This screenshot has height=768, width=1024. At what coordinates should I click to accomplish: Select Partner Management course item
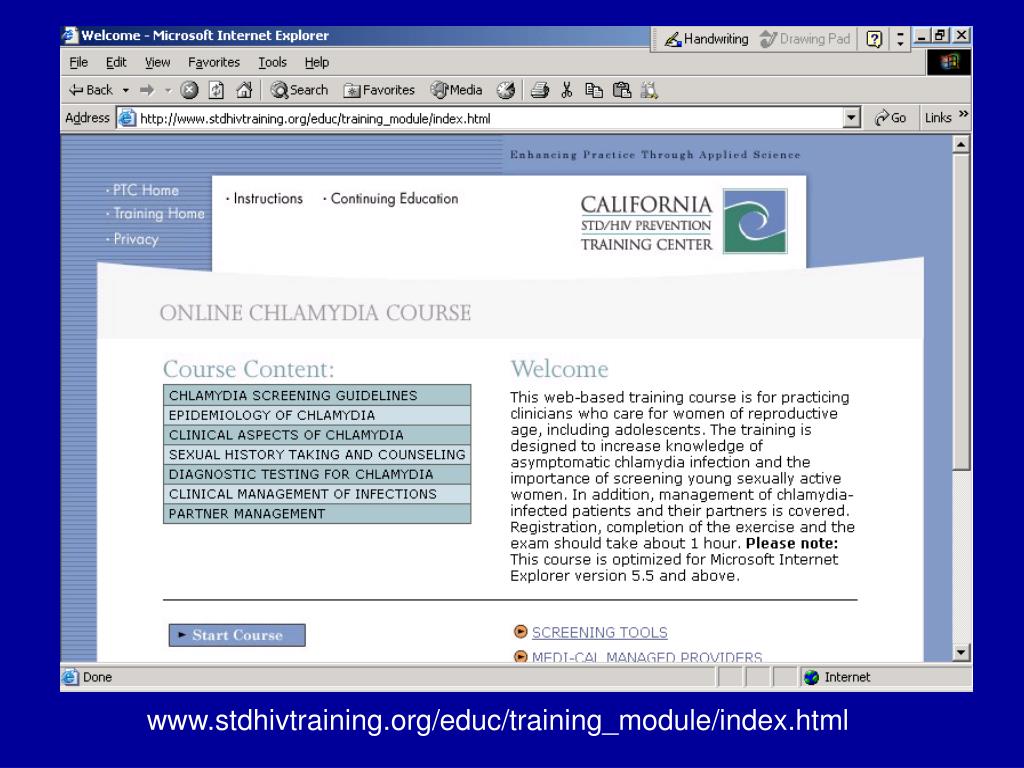317,513
